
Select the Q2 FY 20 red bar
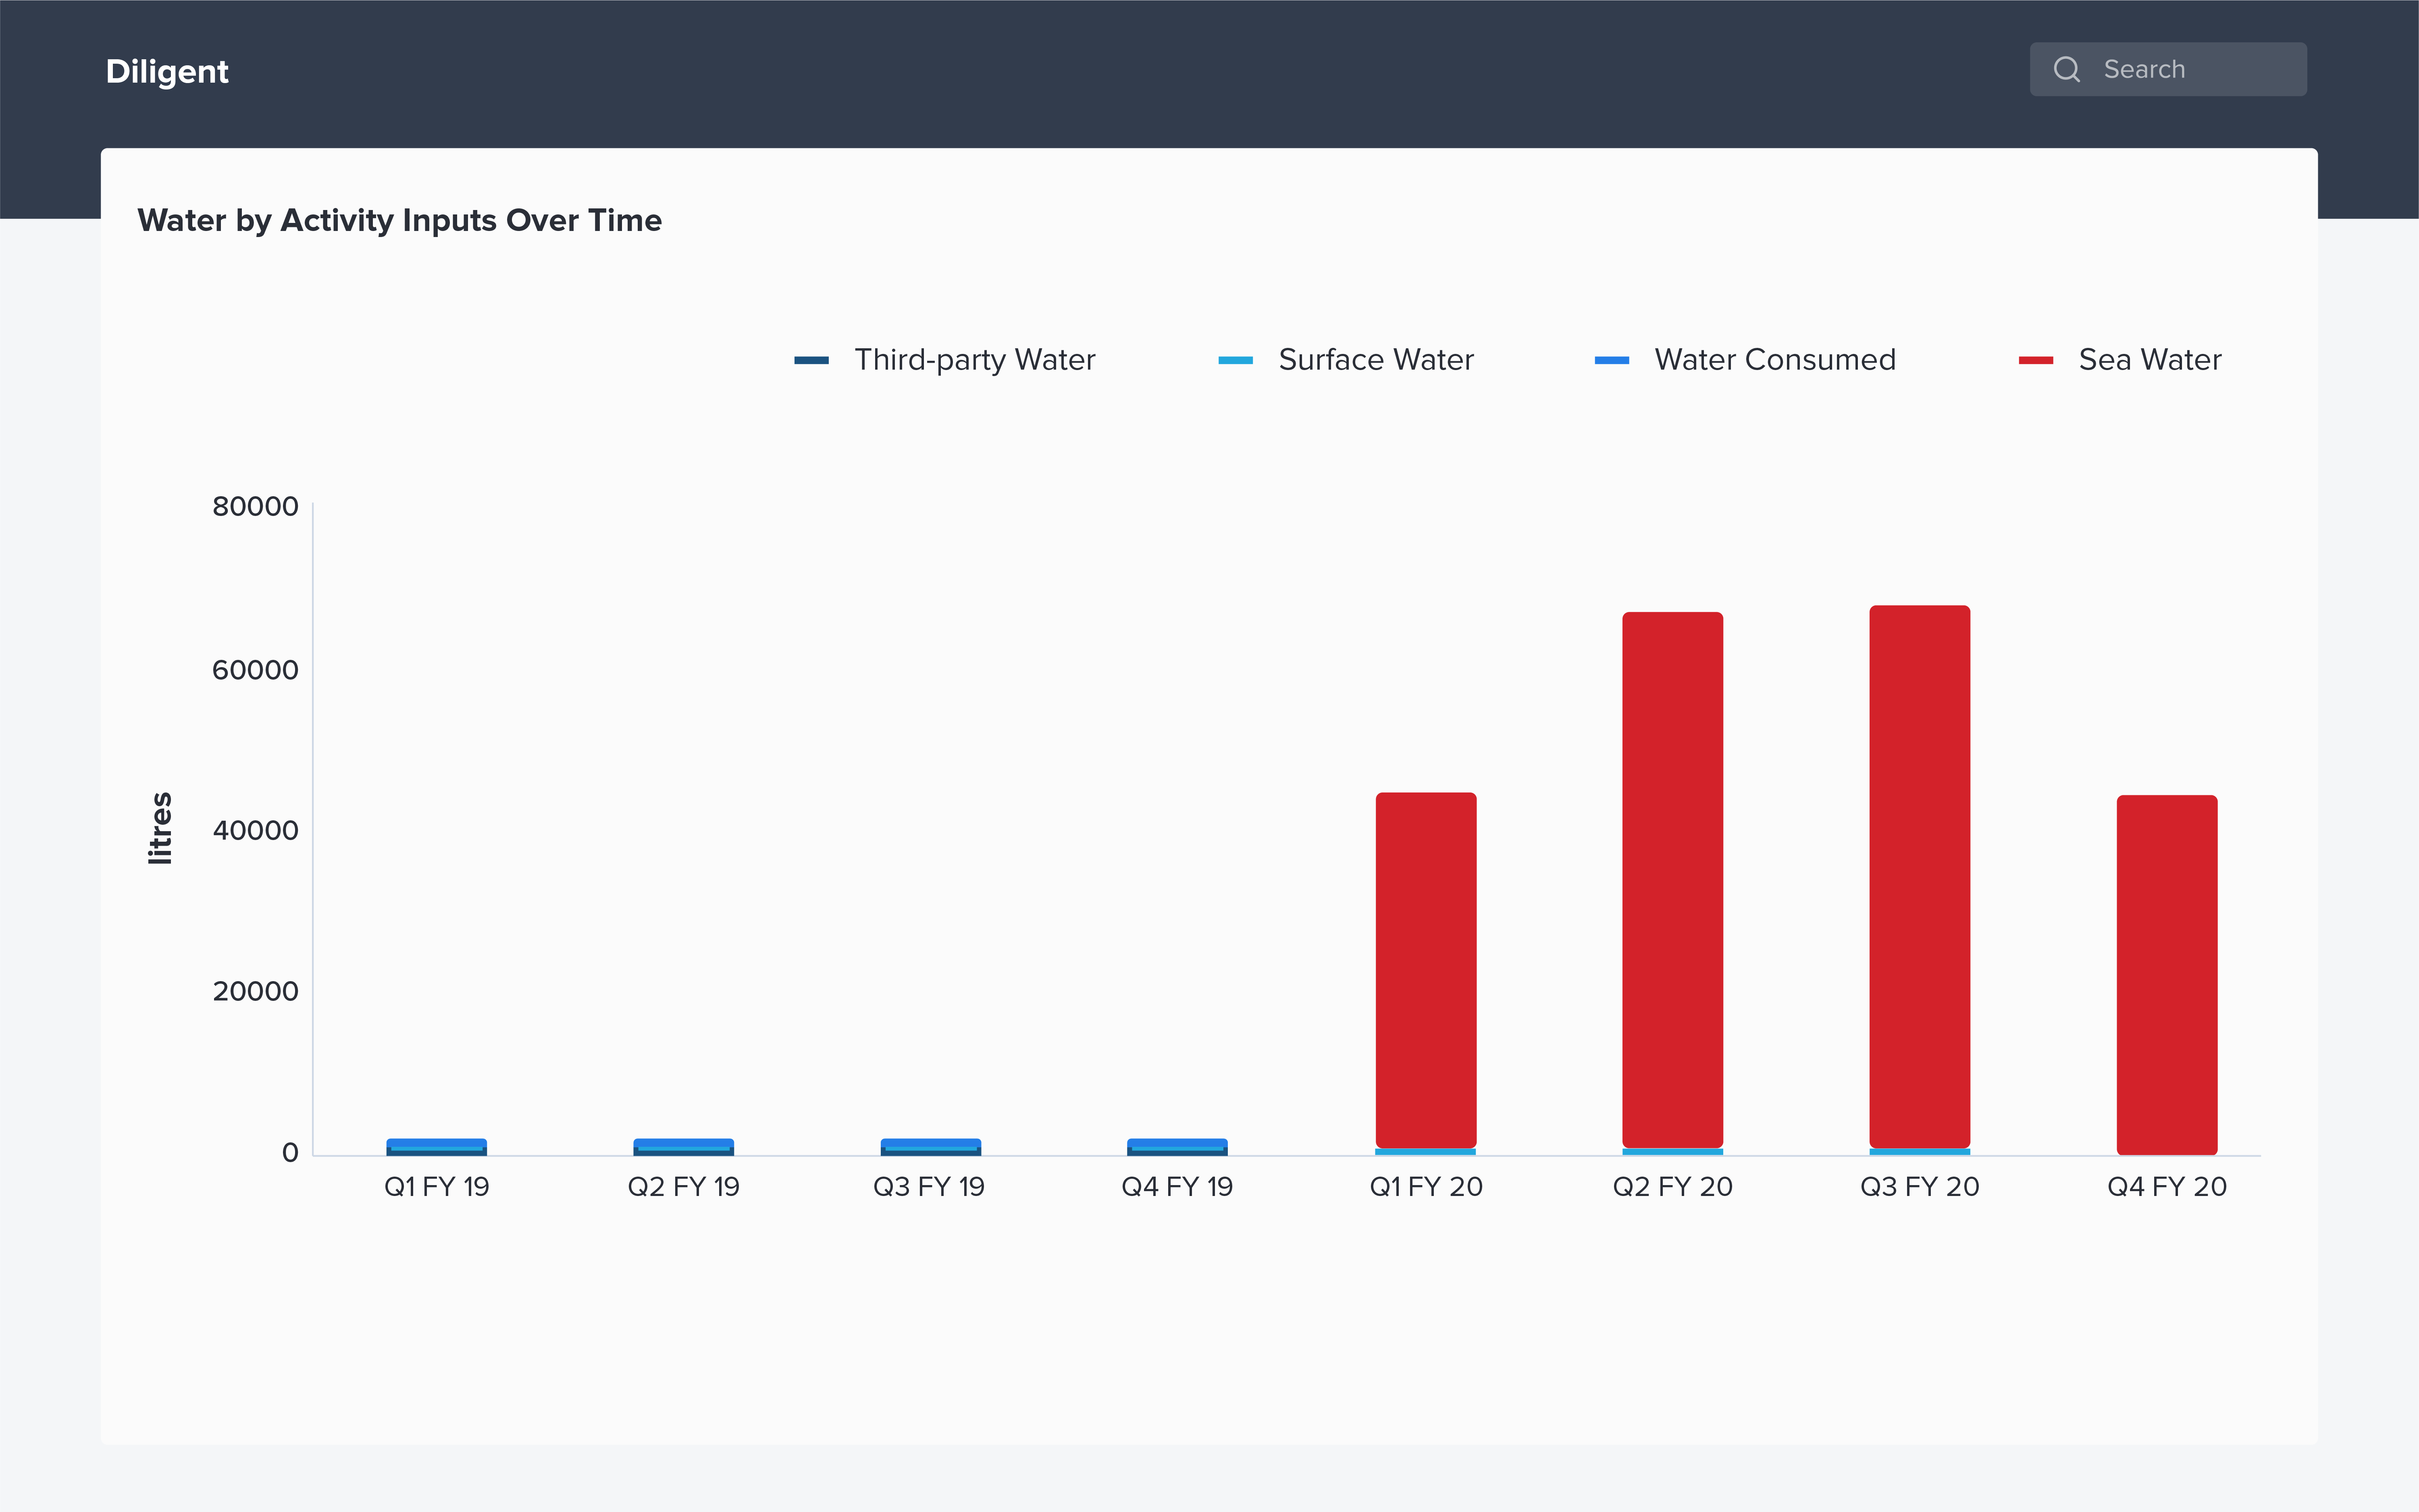[x=1673, y=880]
